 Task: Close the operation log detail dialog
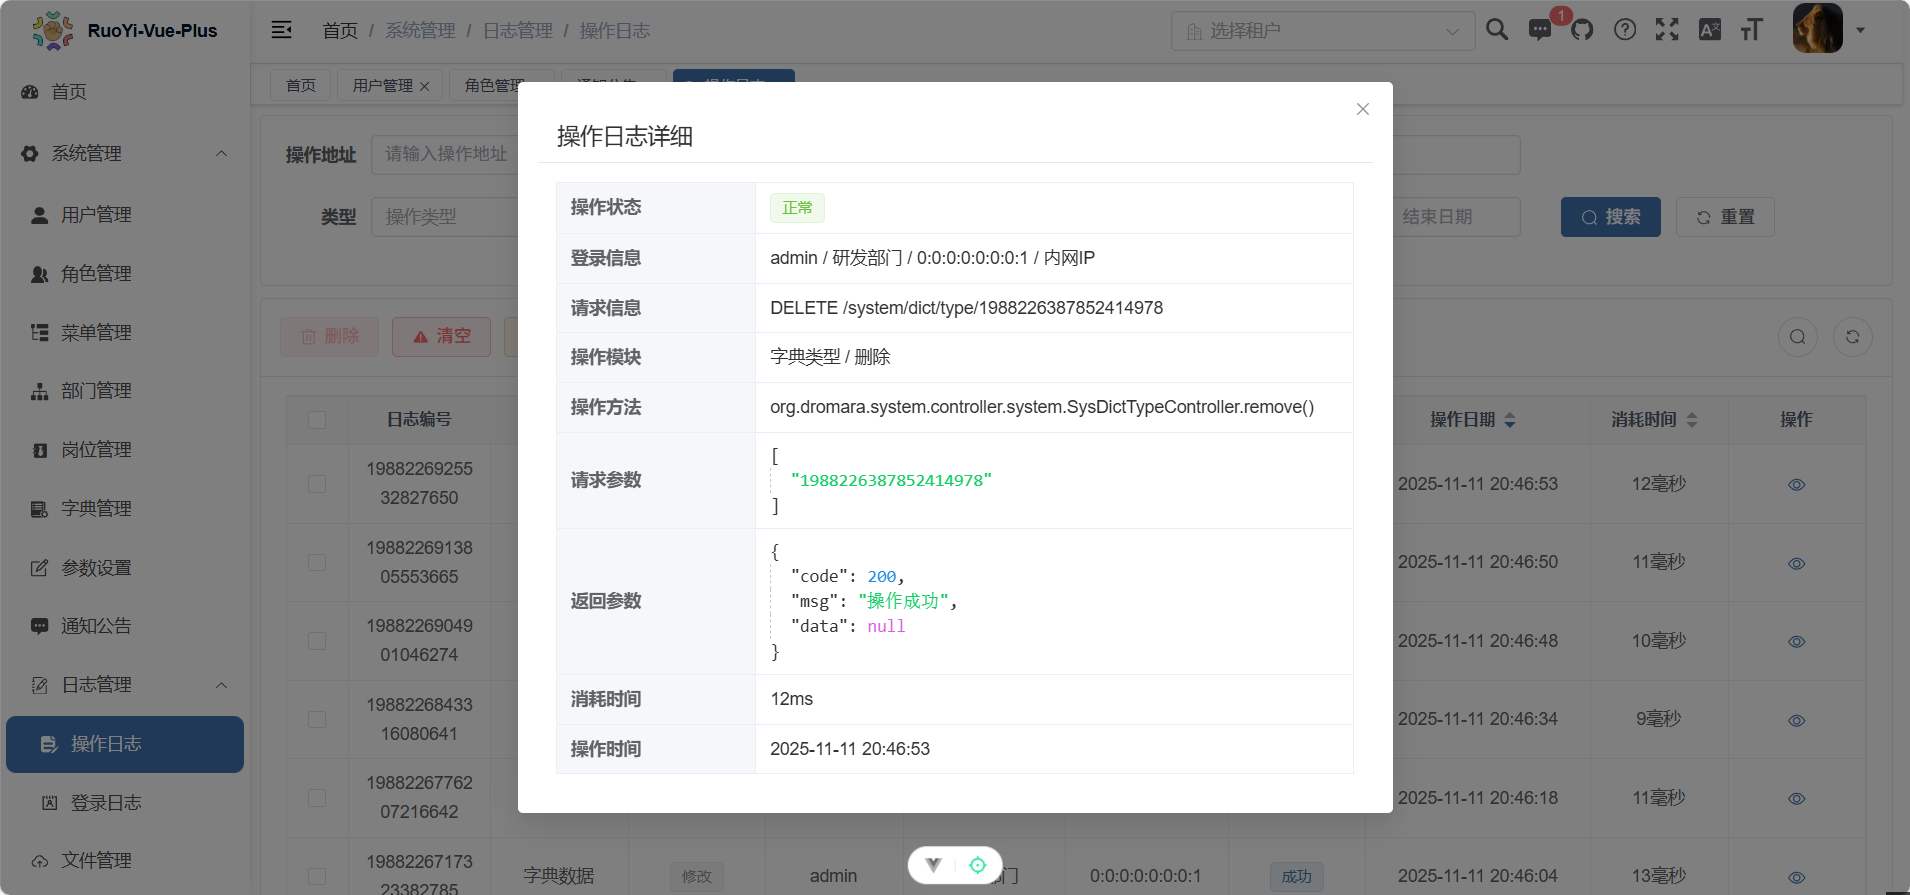(x=1362, y=109)
